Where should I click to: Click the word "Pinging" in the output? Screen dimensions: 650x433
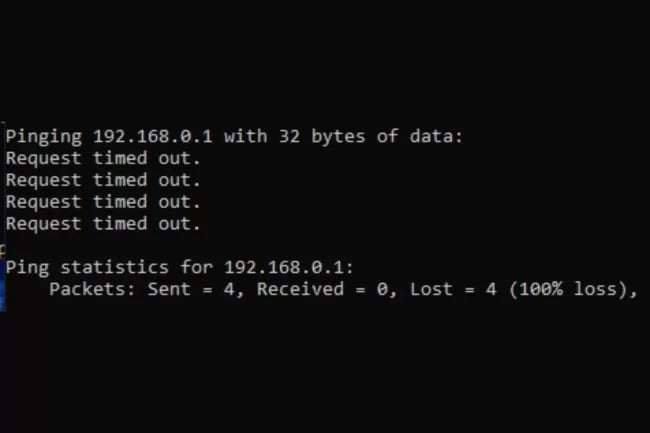pos(44,137)
